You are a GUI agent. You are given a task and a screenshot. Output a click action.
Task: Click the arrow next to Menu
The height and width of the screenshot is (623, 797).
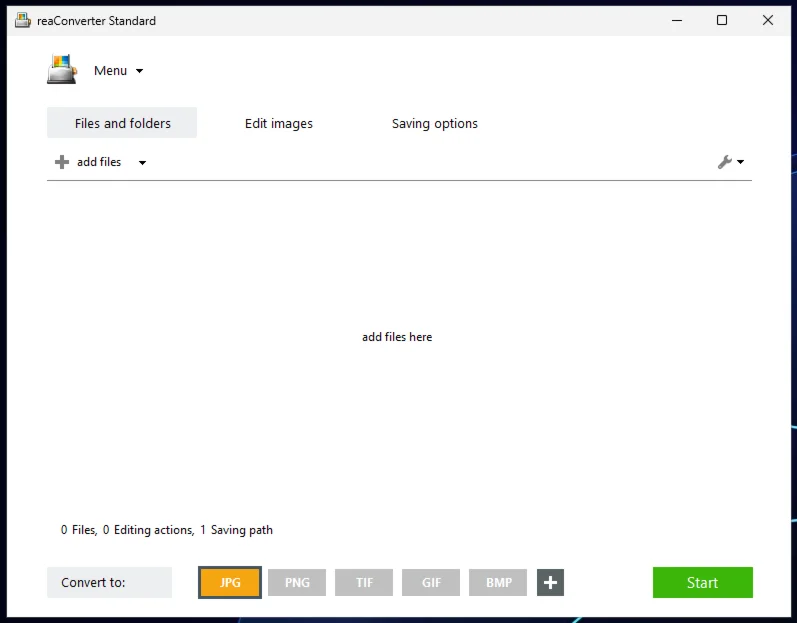pos(139,71)
